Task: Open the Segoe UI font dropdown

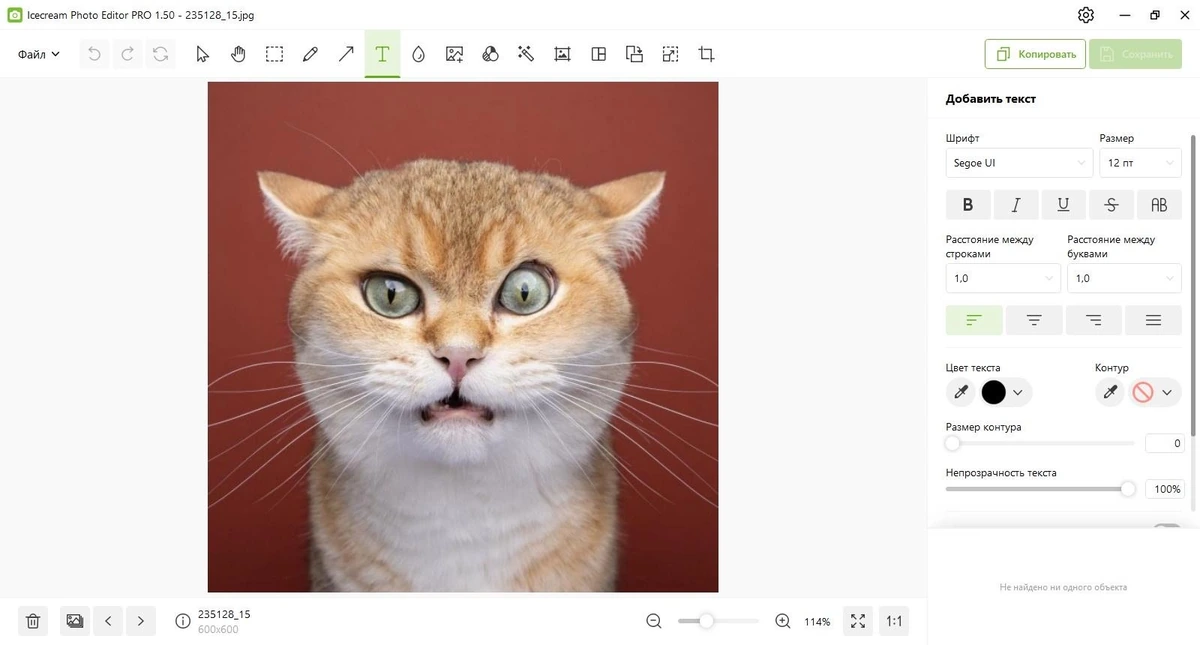Action: (1019, 163)
